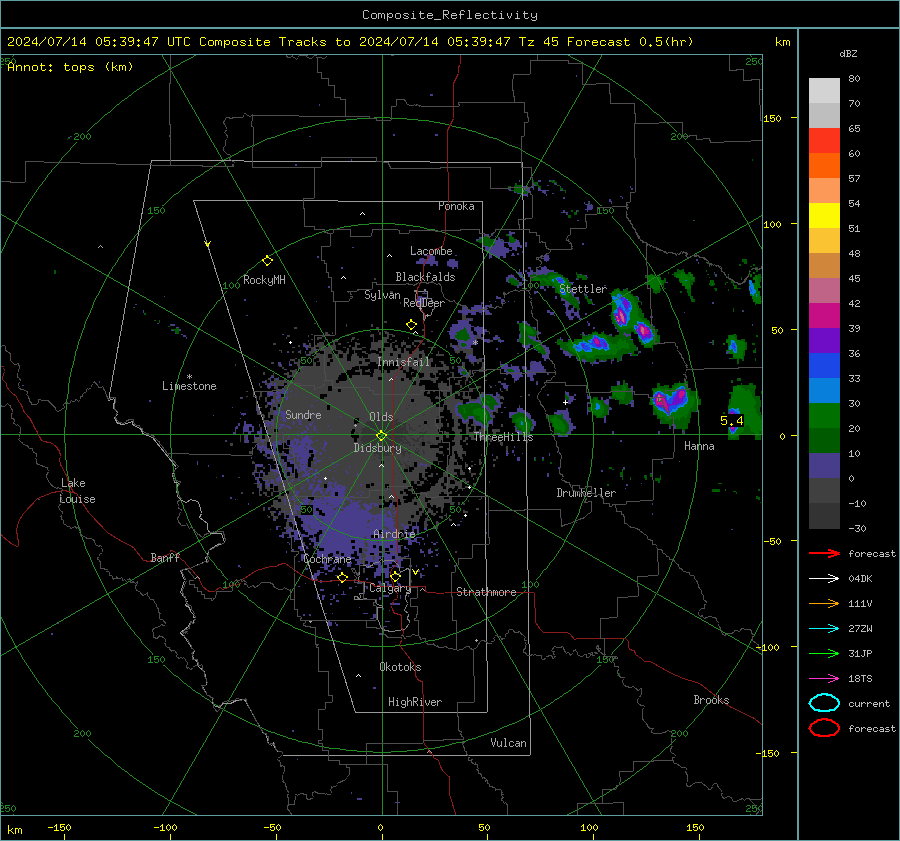Click the Brooks label
The width and height of the screenshot is (900, 841).
711,700
